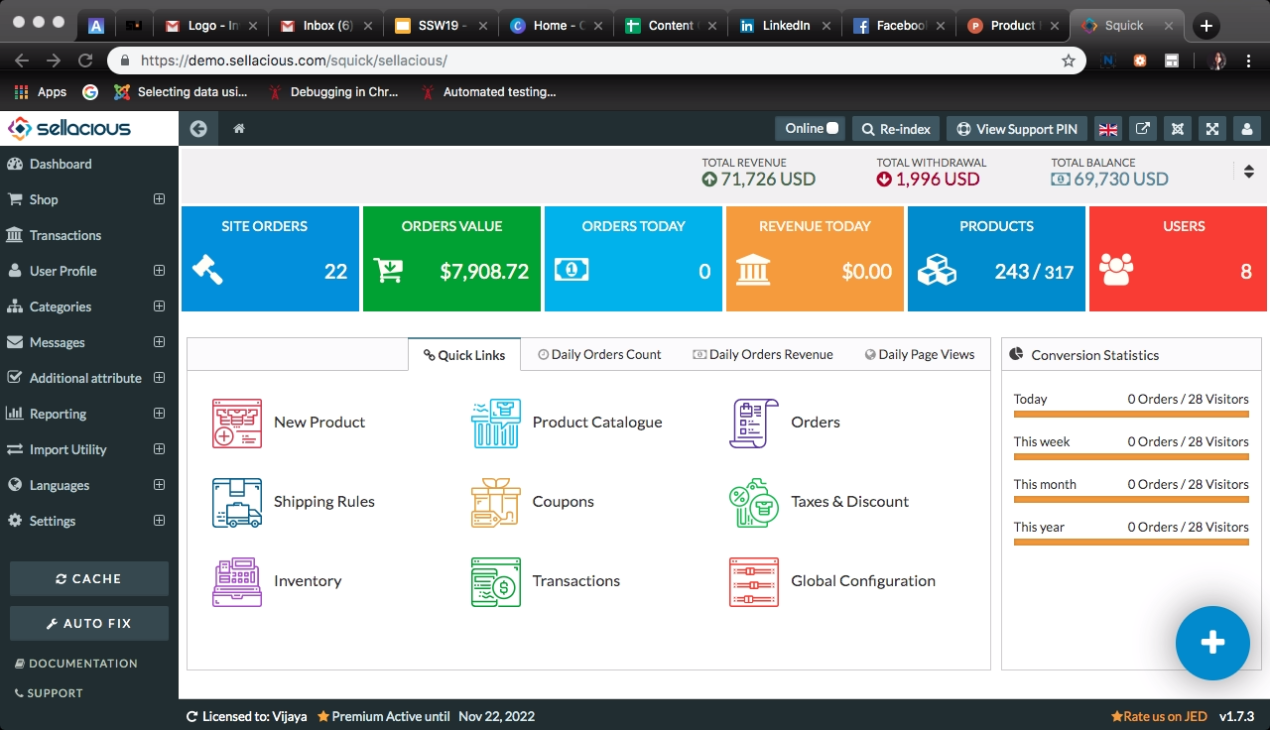
Task: Open the user account icon in top bar
Action: (x=1246, y=128)
